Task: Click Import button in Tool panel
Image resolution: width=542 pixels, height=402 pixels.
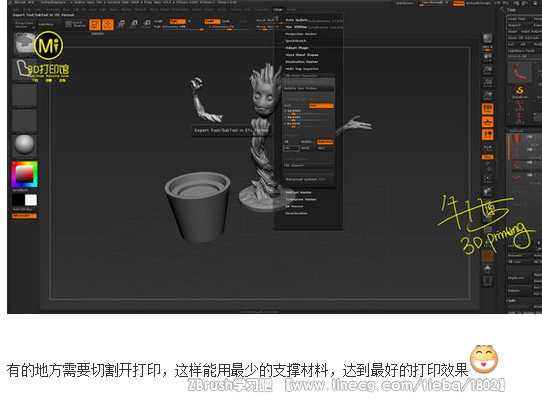Action: pyautogui.click(x=519, y=25)
